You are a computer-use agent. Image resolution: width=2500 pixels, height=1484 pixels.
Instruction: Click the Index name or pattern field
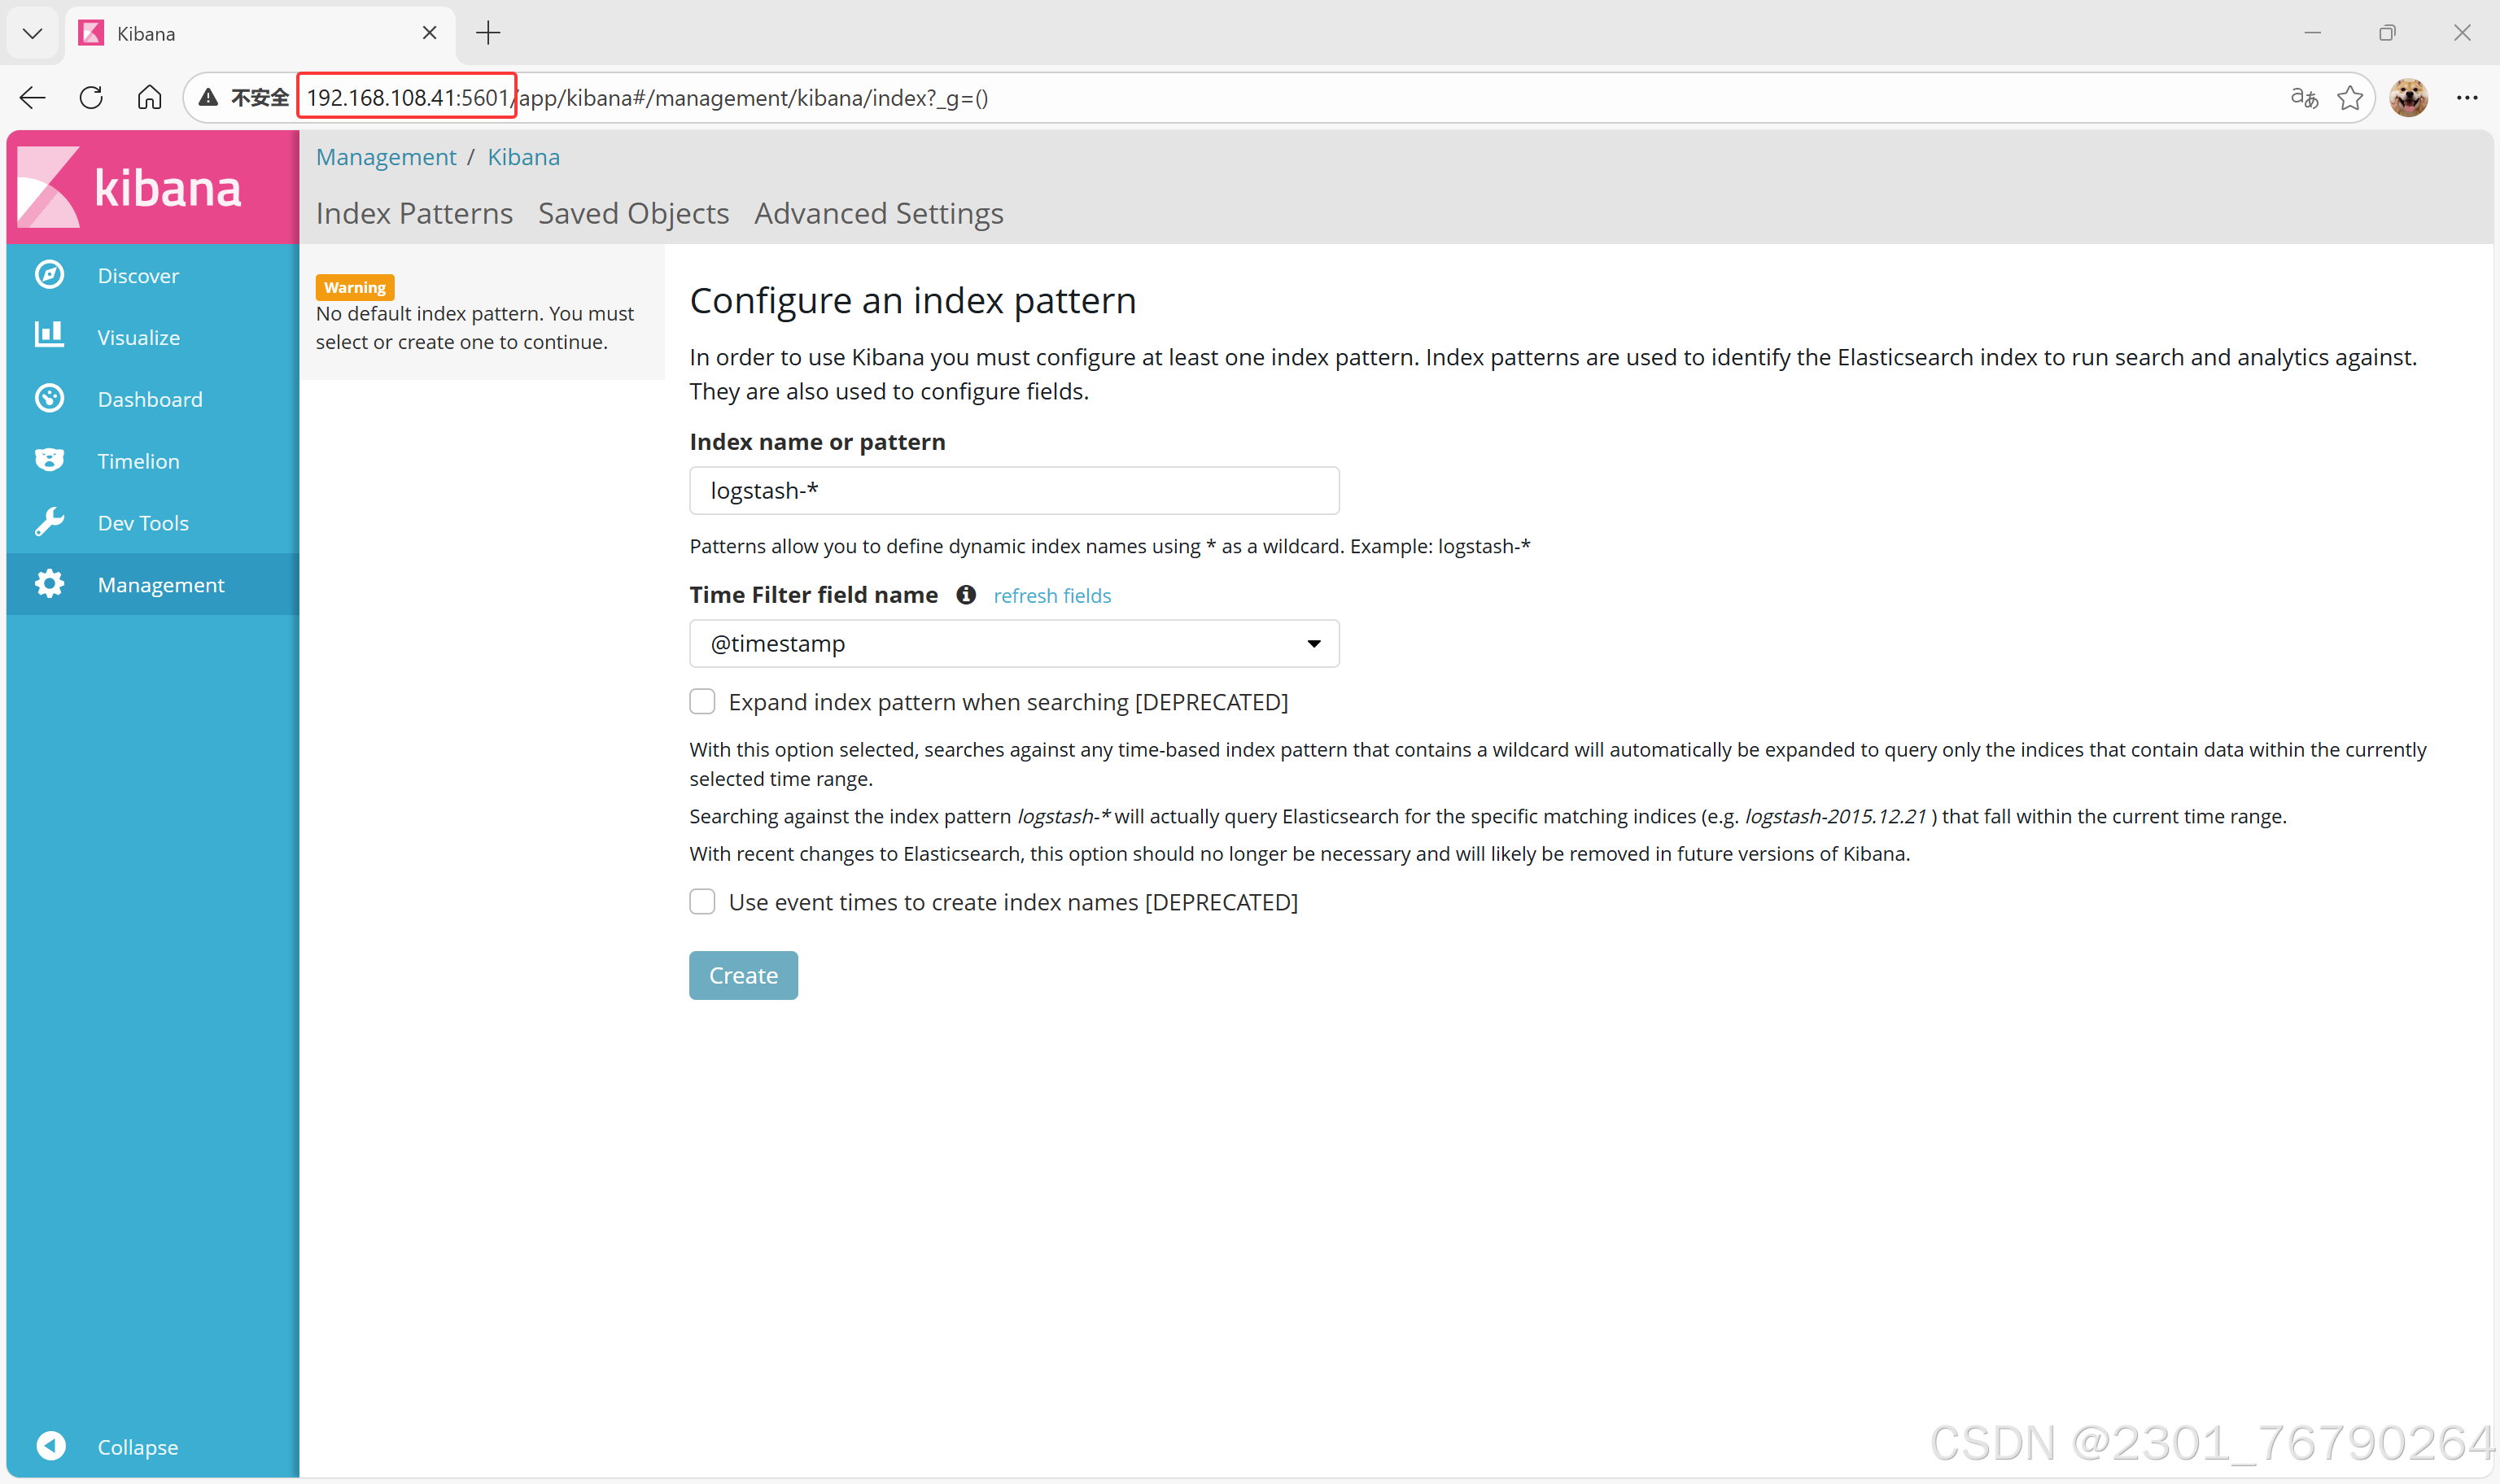tap(1014, 491)
